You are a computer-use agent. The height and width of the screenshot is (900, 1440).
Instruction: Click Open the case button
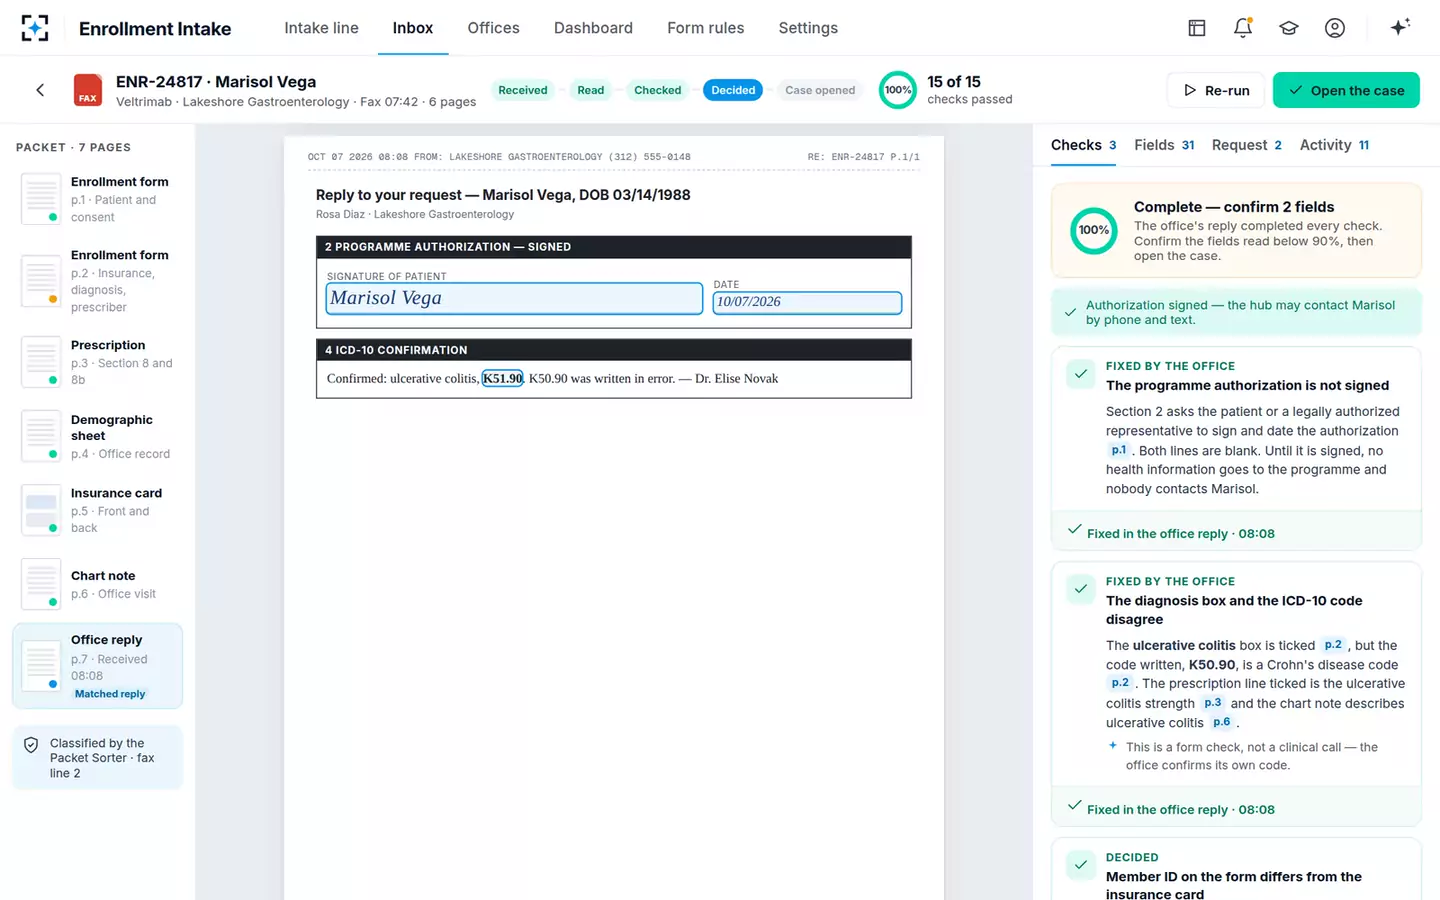tap(1346, 90)
